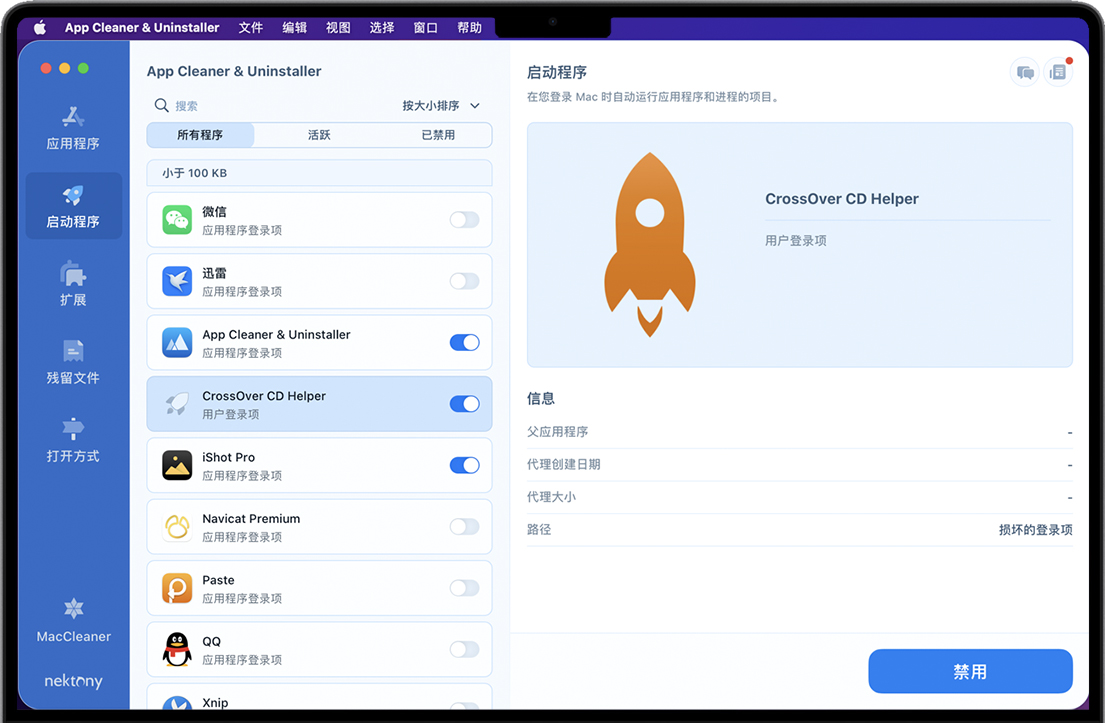Open the chat feedback icon top right
Viewport: 1105px width, 723px height.
[x=1025, y=72]
